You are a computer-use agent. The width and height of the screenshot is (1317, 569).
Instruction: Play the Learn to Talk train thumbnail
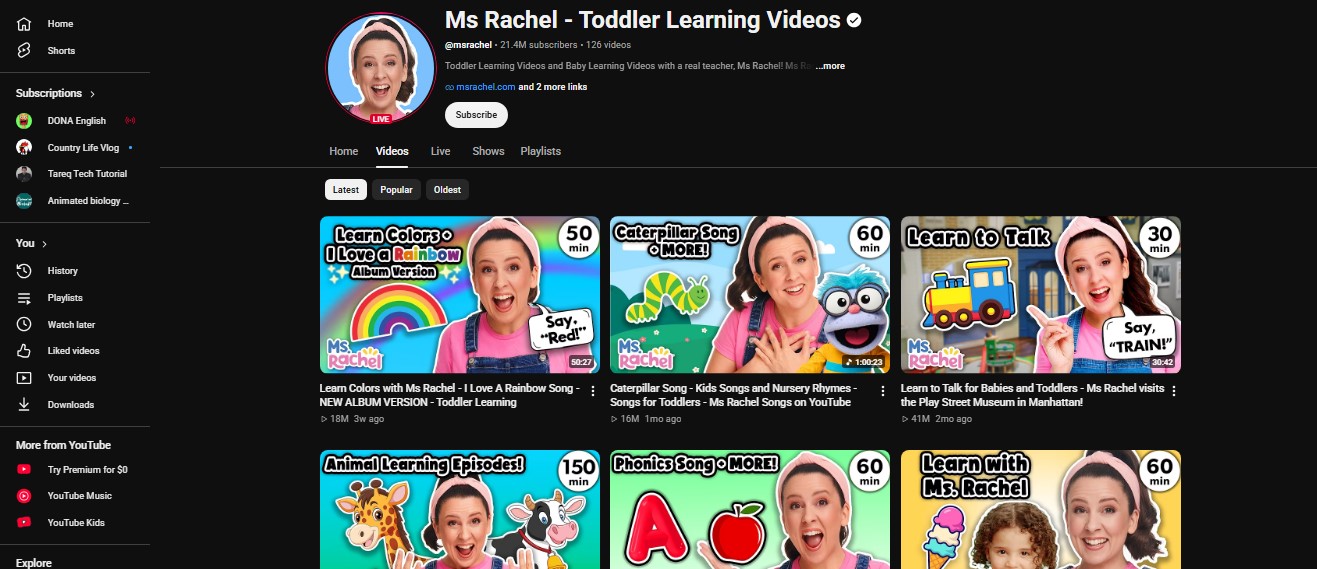click(1041, 295)
